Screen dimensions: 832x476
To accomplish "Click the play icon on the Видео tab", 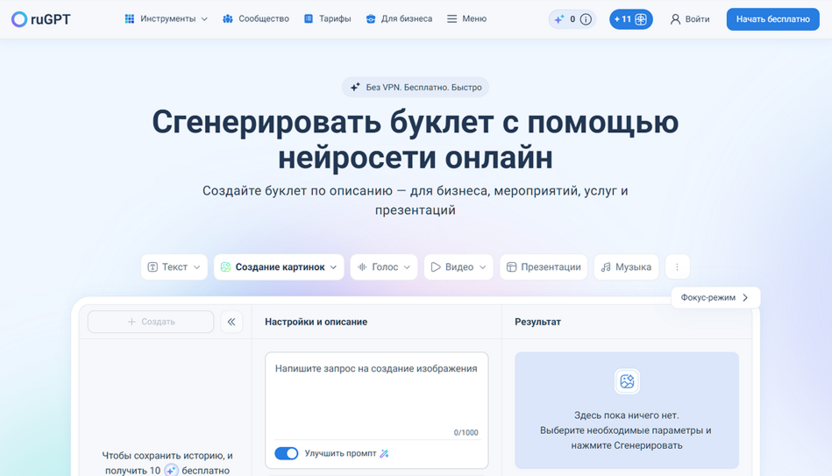I will pyautogui.click(x=436, y=267).
